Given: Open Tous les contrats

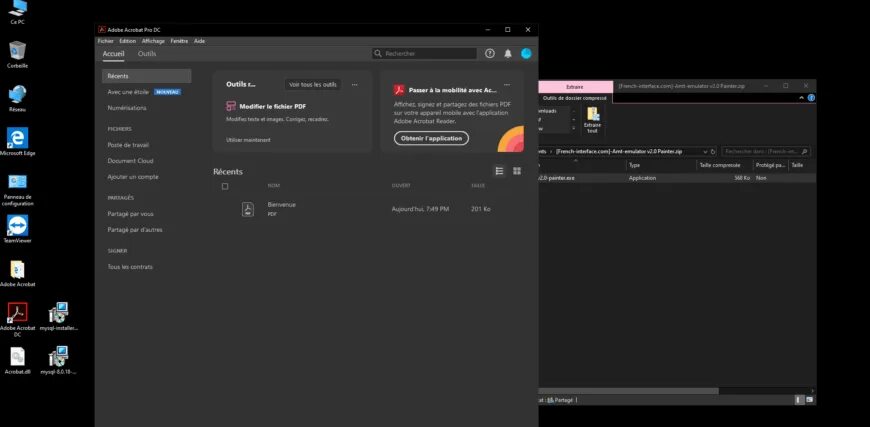Looking at the screenshot, I should pyautogui.click(x=130, y=267).
